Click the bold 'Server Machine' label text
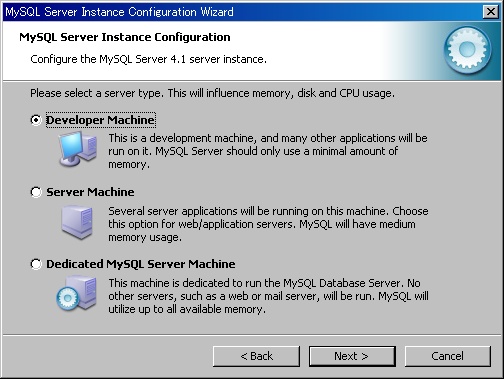The width and height of the screenshot is (504, 379). coord(90,192)
